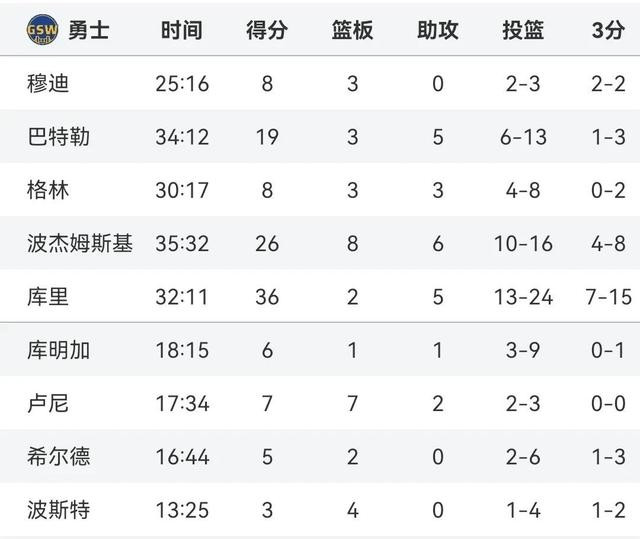
Task: Open player 波斯特's profile
Action: click(58, 510)
